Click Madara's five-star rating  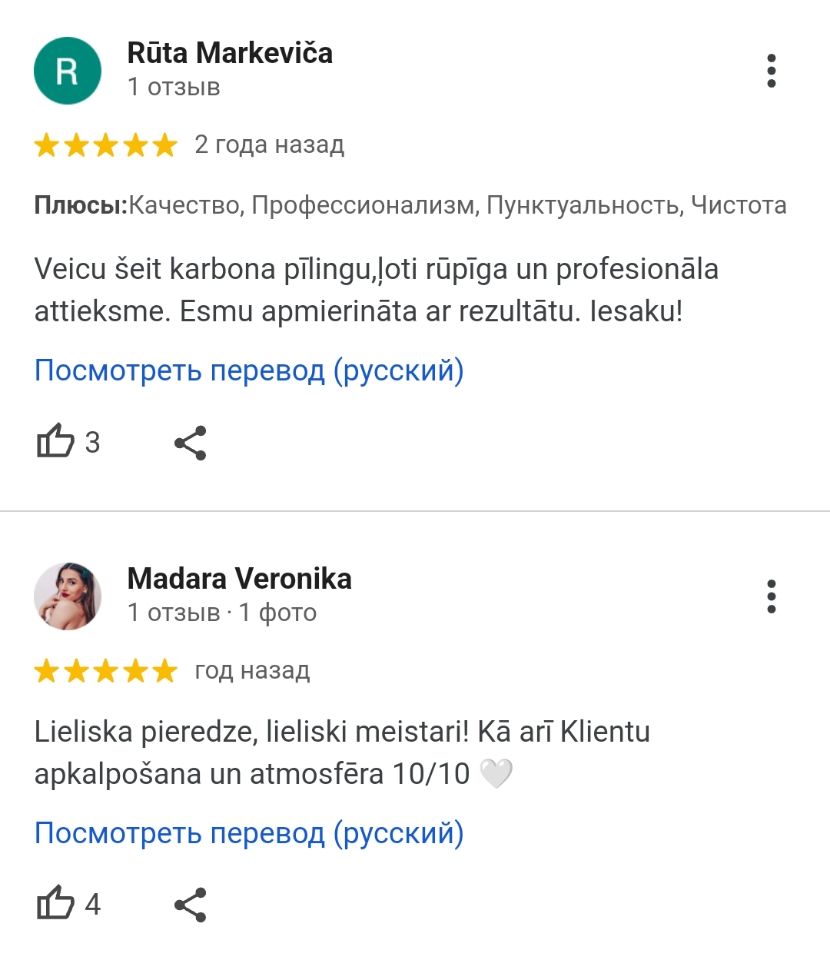(x=105, y=671)
